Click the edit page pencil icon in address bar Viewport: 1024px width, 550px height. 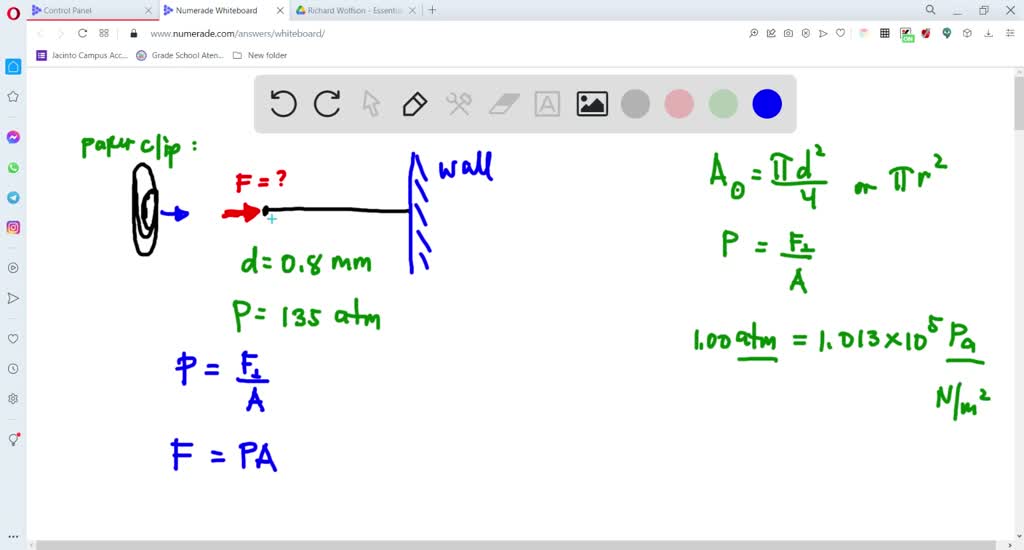tap(771, 33)
